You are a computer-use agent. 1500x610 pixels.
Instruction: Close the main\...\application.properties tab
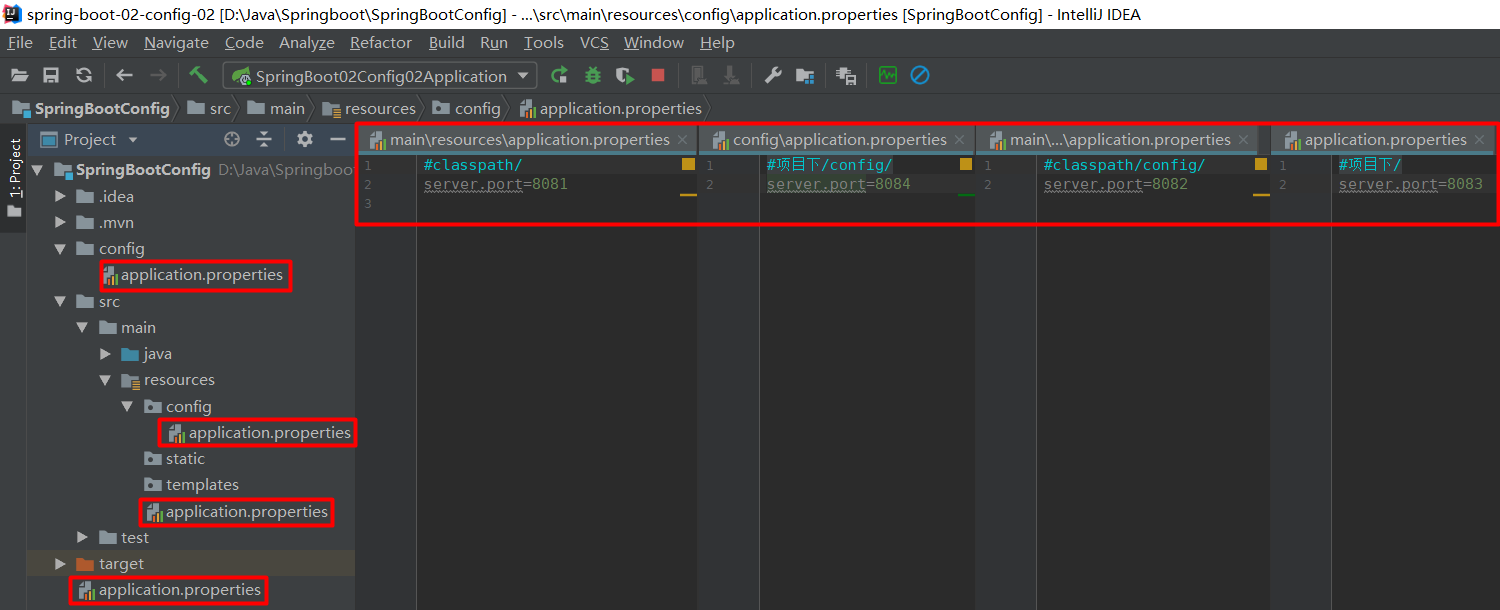tap(1244, 140)
